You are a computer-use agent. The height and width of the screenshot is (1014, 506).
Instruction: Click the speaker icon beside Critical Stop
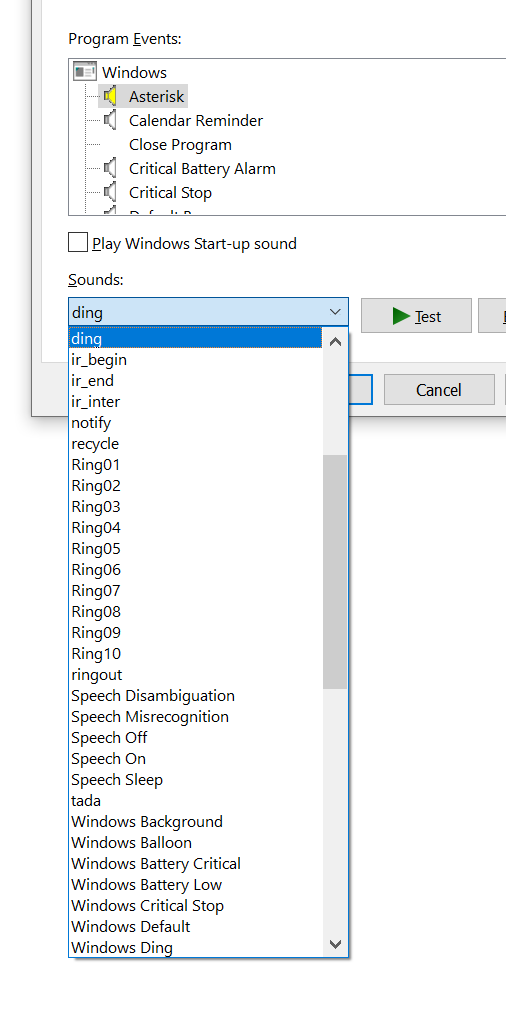(110, 193)
